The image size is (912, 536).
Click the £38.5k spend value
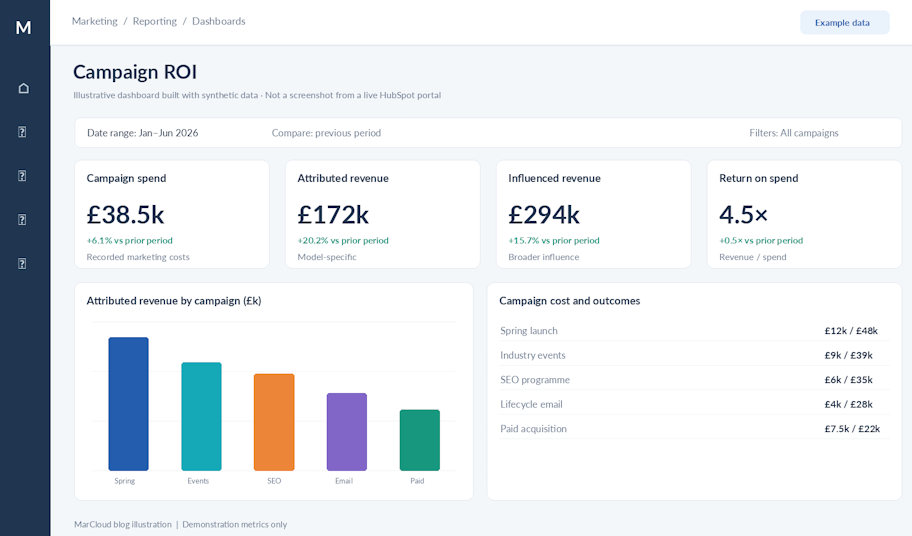125,215
